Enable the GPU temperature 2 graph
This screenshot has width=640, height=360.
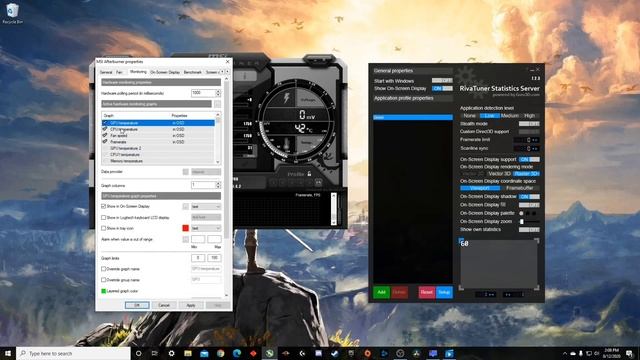coord(105,148)
